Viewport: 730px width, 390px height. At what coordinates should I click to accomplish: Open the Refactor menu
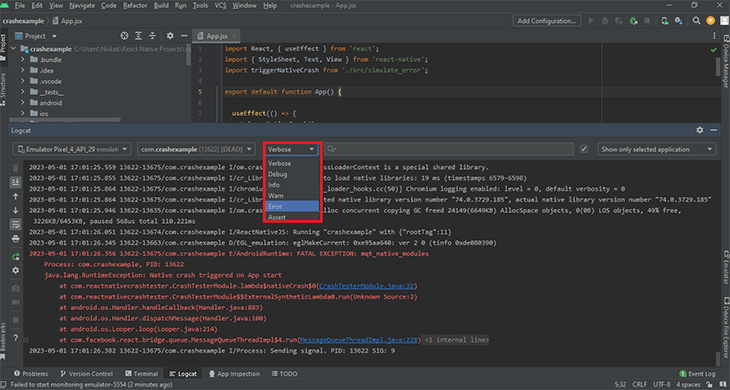135,6
